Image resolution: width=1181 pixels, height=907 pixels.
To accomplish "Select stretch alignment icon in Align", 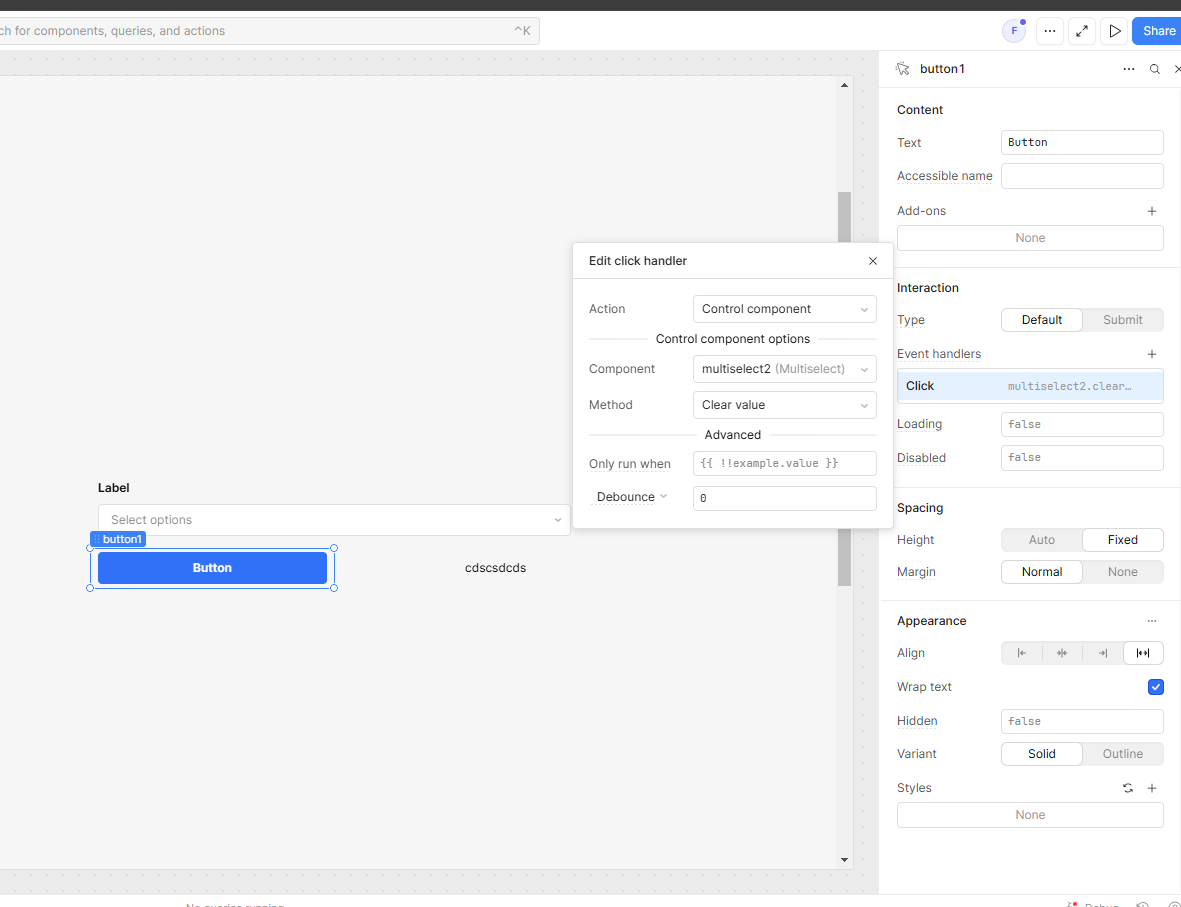I will [x=1143, y=653].
